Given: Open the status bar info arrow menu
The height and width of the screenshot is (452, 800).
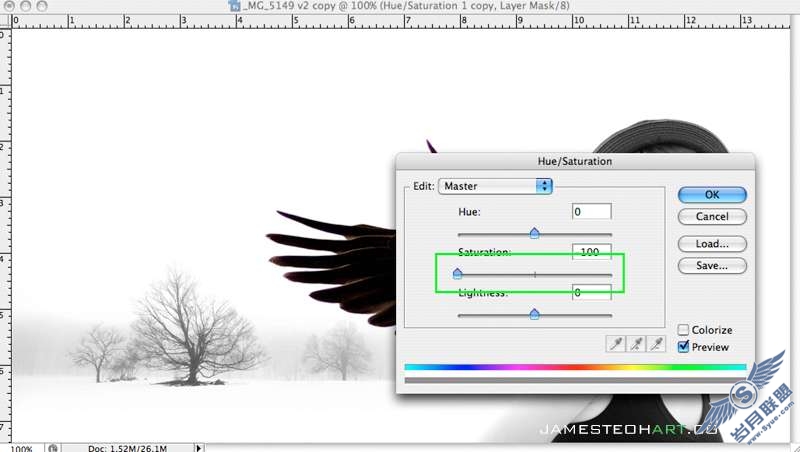Looking at the screenshot, I should tap(199, 448).
